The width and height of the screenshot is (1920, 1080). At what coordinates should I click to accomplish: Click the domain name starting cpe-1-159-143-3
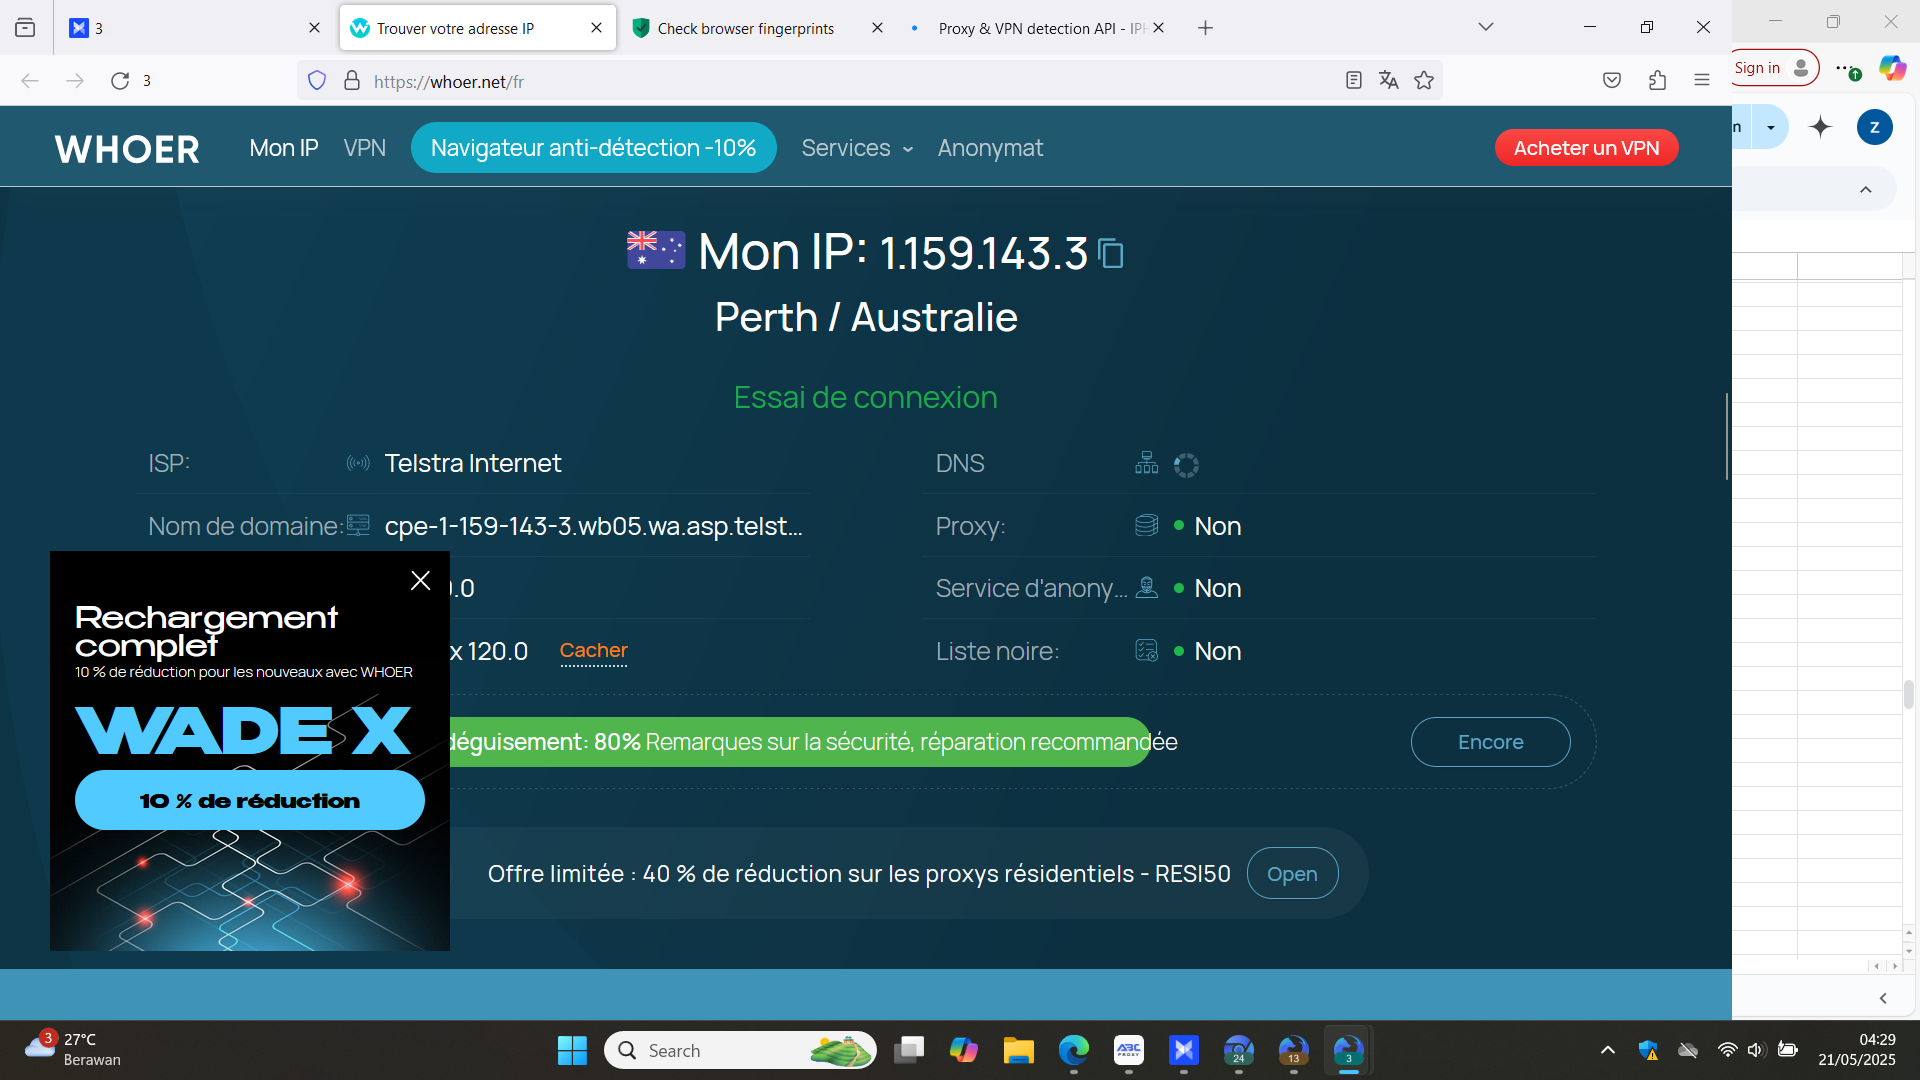tap(594, 527)
